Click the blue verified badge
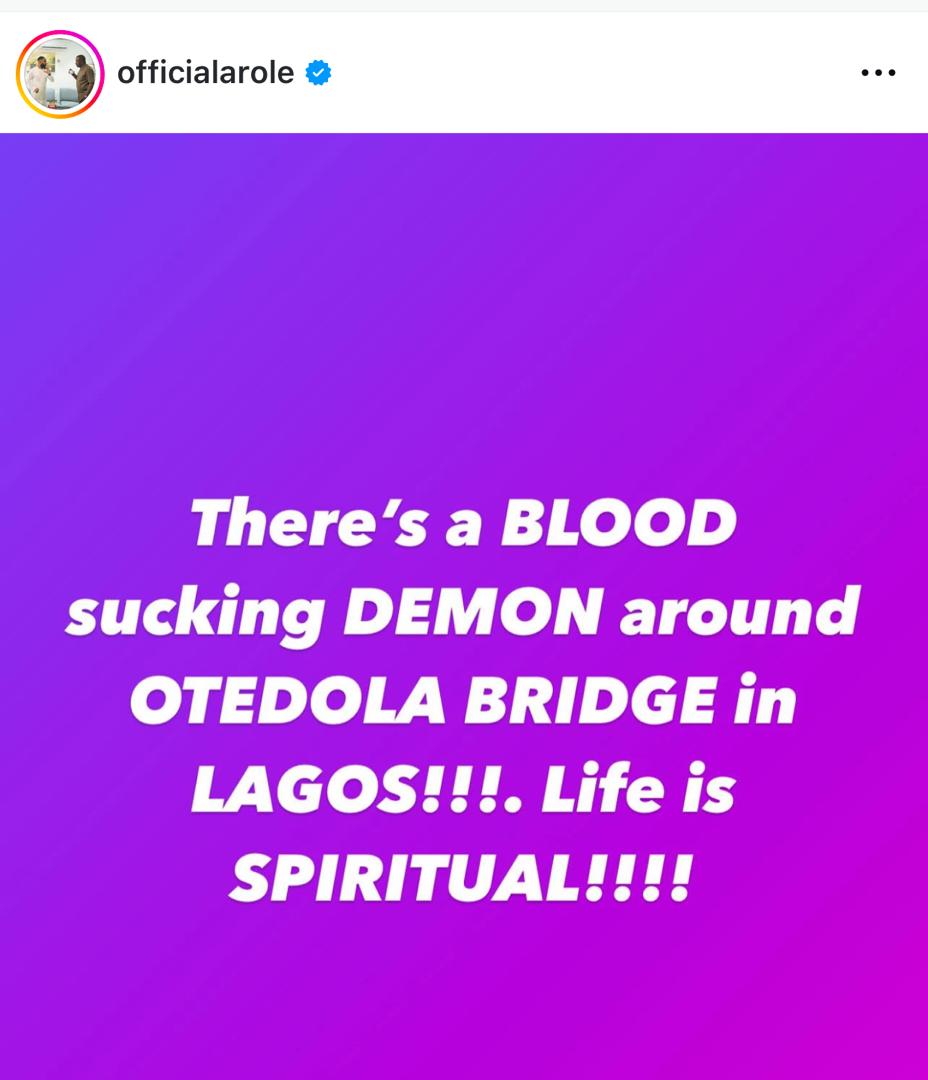The image size is (928, 1080). point(318,73)
